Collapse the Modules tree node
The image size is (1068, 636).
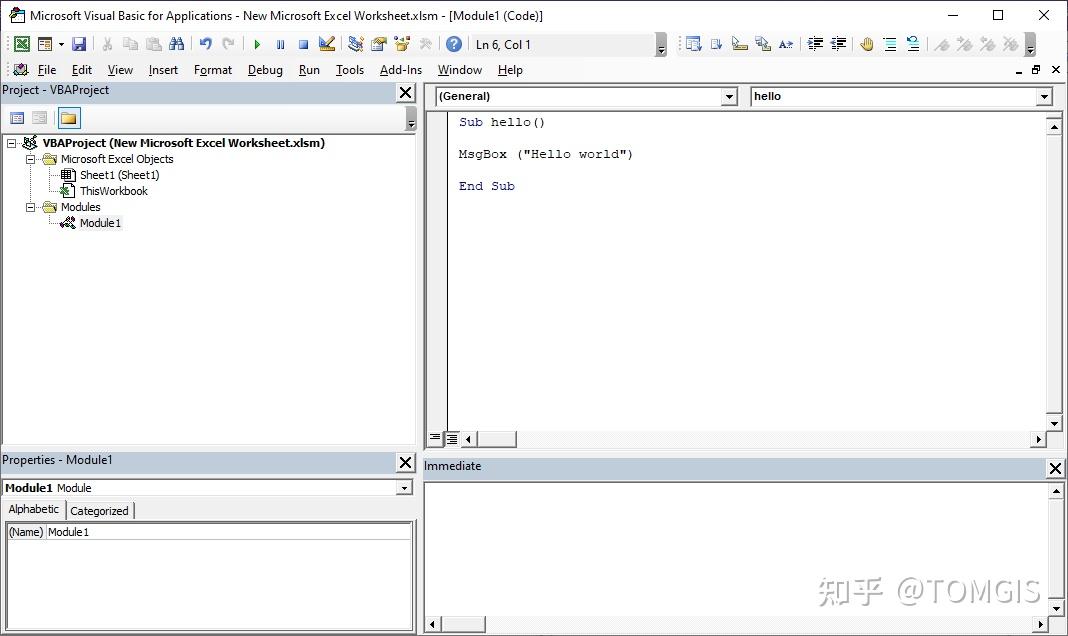(x=30, y=207)
